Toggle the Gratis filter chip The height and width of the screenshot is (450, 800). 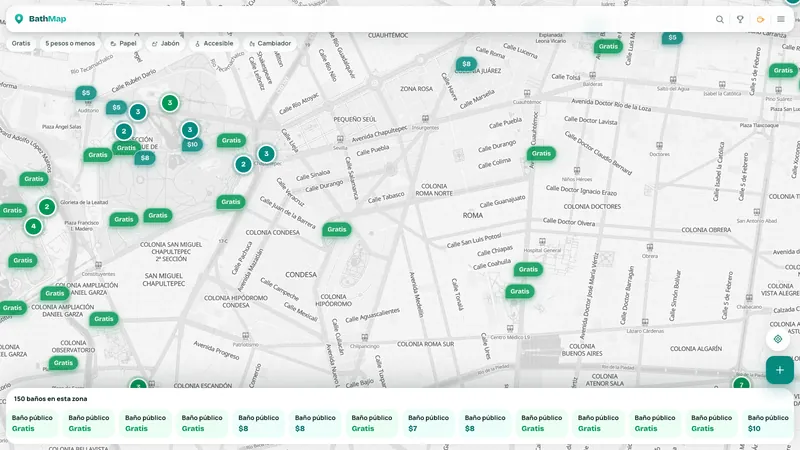coord(21,43)
